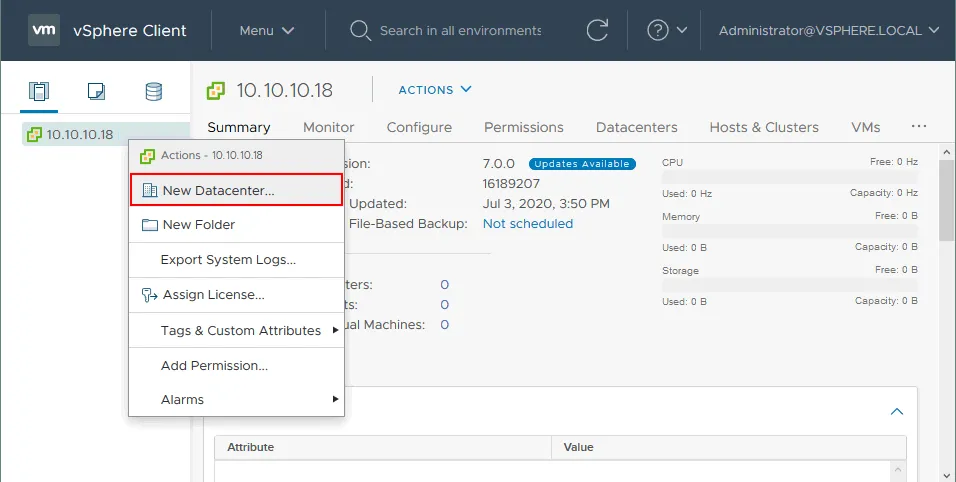This screenshot has height=482, width=956.
Task: Click the VMware vm logo
Action: point(44,30)
